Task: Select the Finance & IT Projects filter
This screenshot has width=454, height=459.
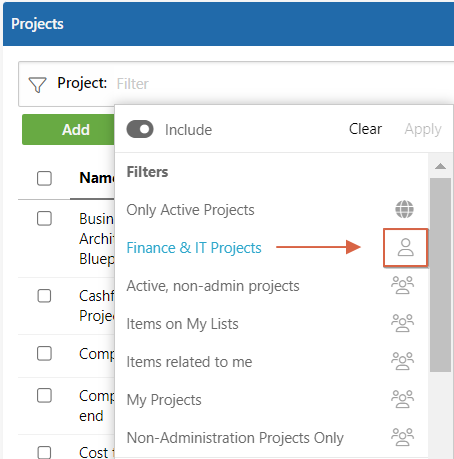Action: pos(194,248)
